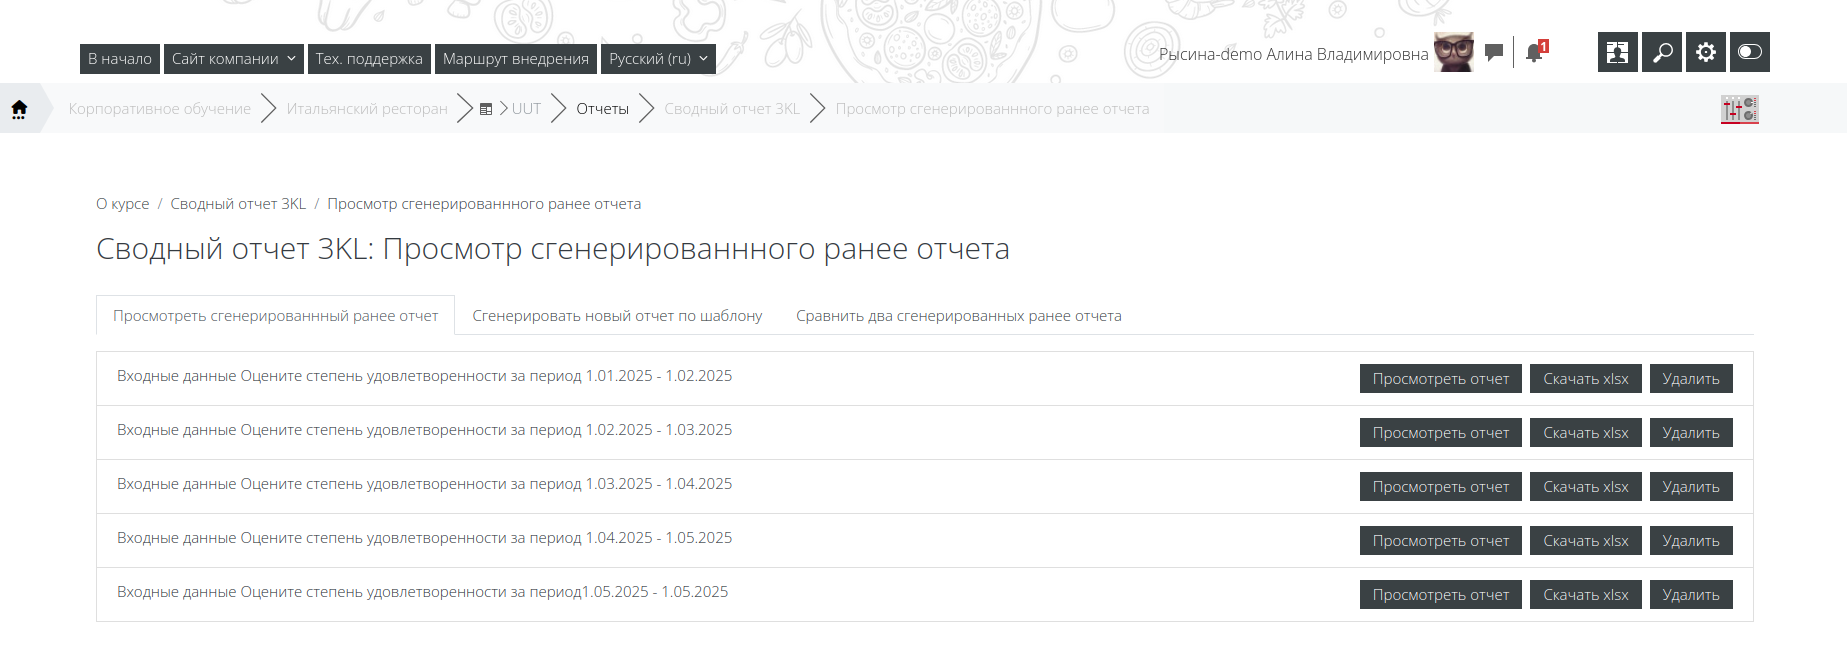View report for period 1.01.2025 - 1.02.2025
Screen dimensions: 1847x656
tap(1440, 379)
